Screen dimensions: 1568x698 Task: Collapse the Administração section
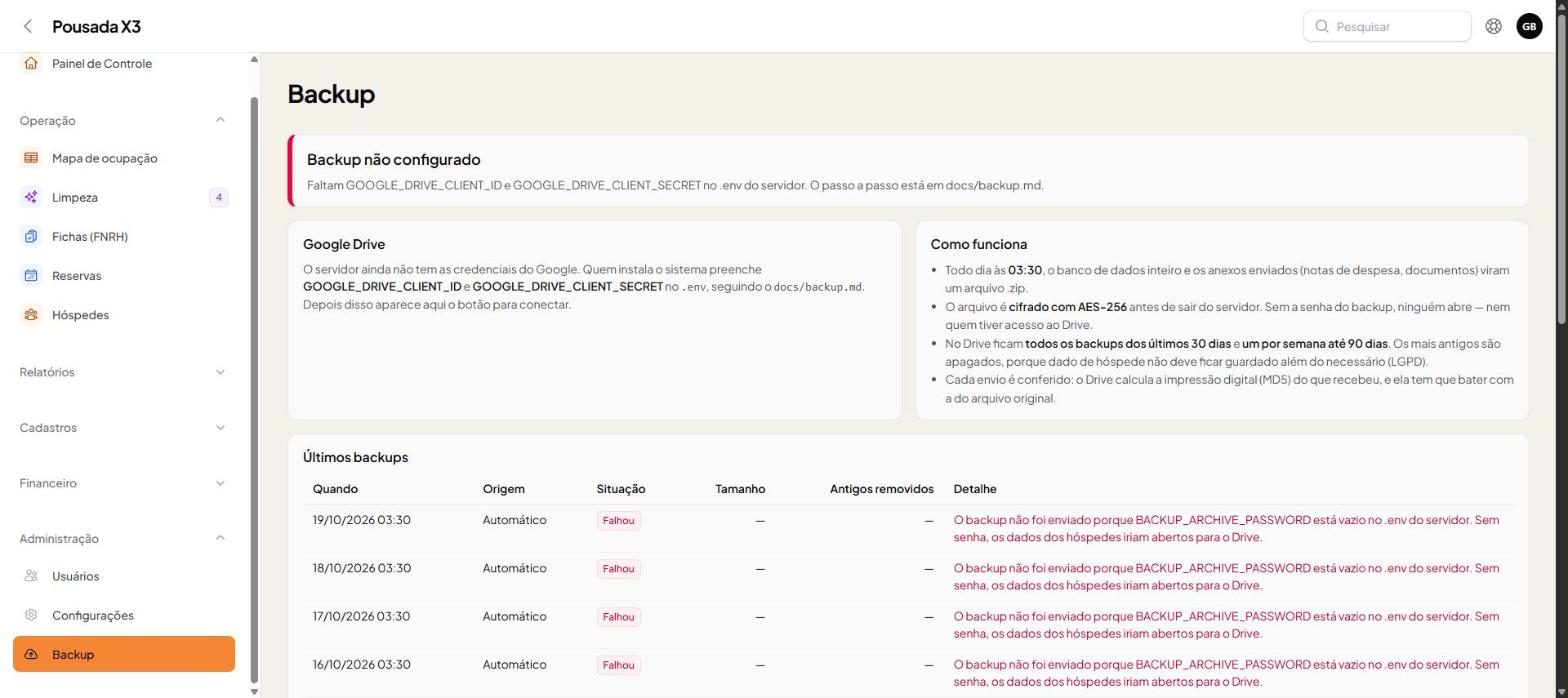(x=220, y=538)
